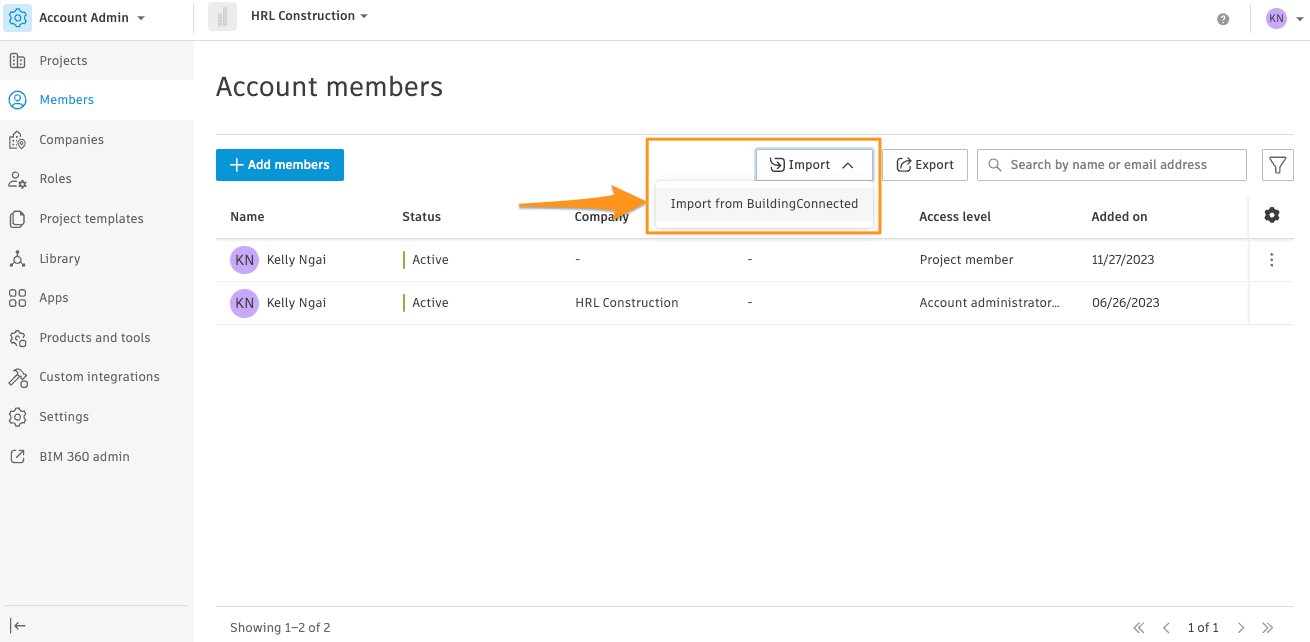Open the help question mark icon

1223,19
